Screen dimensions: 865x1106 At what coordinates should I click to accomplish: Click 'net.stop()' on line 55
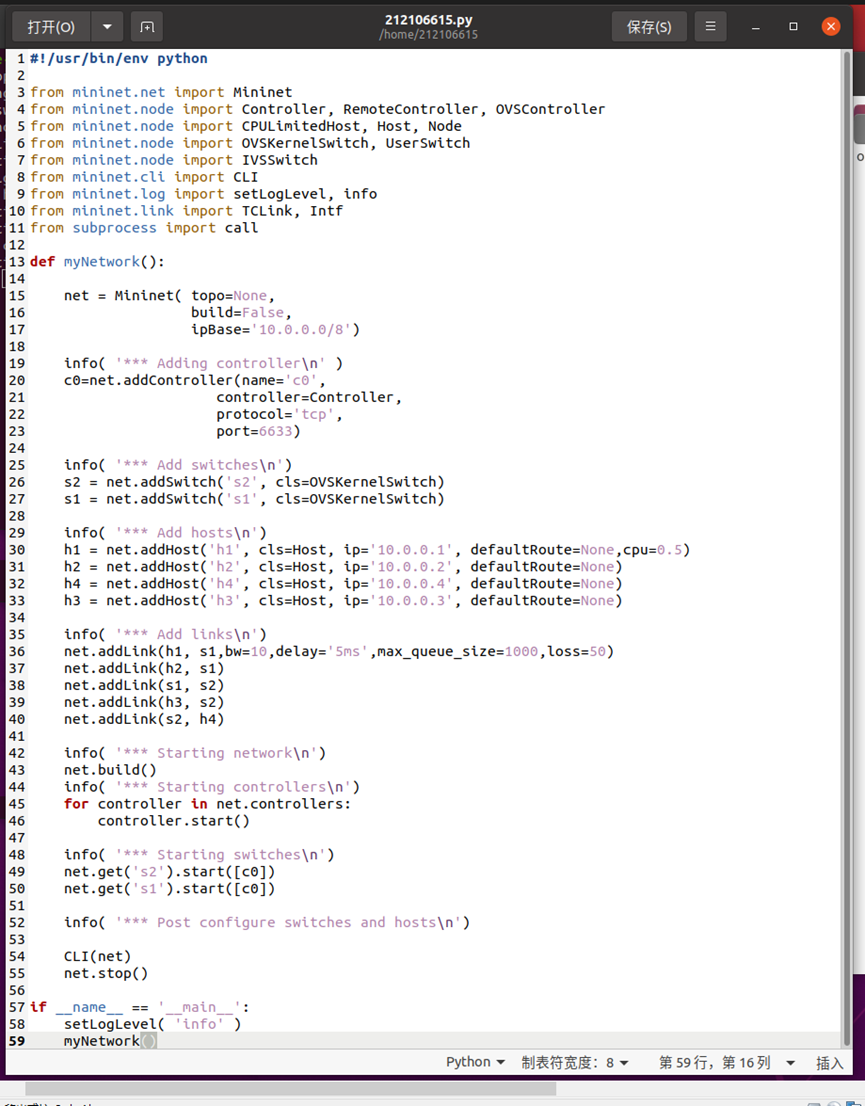pyautogui.click(x=106, y=973)
